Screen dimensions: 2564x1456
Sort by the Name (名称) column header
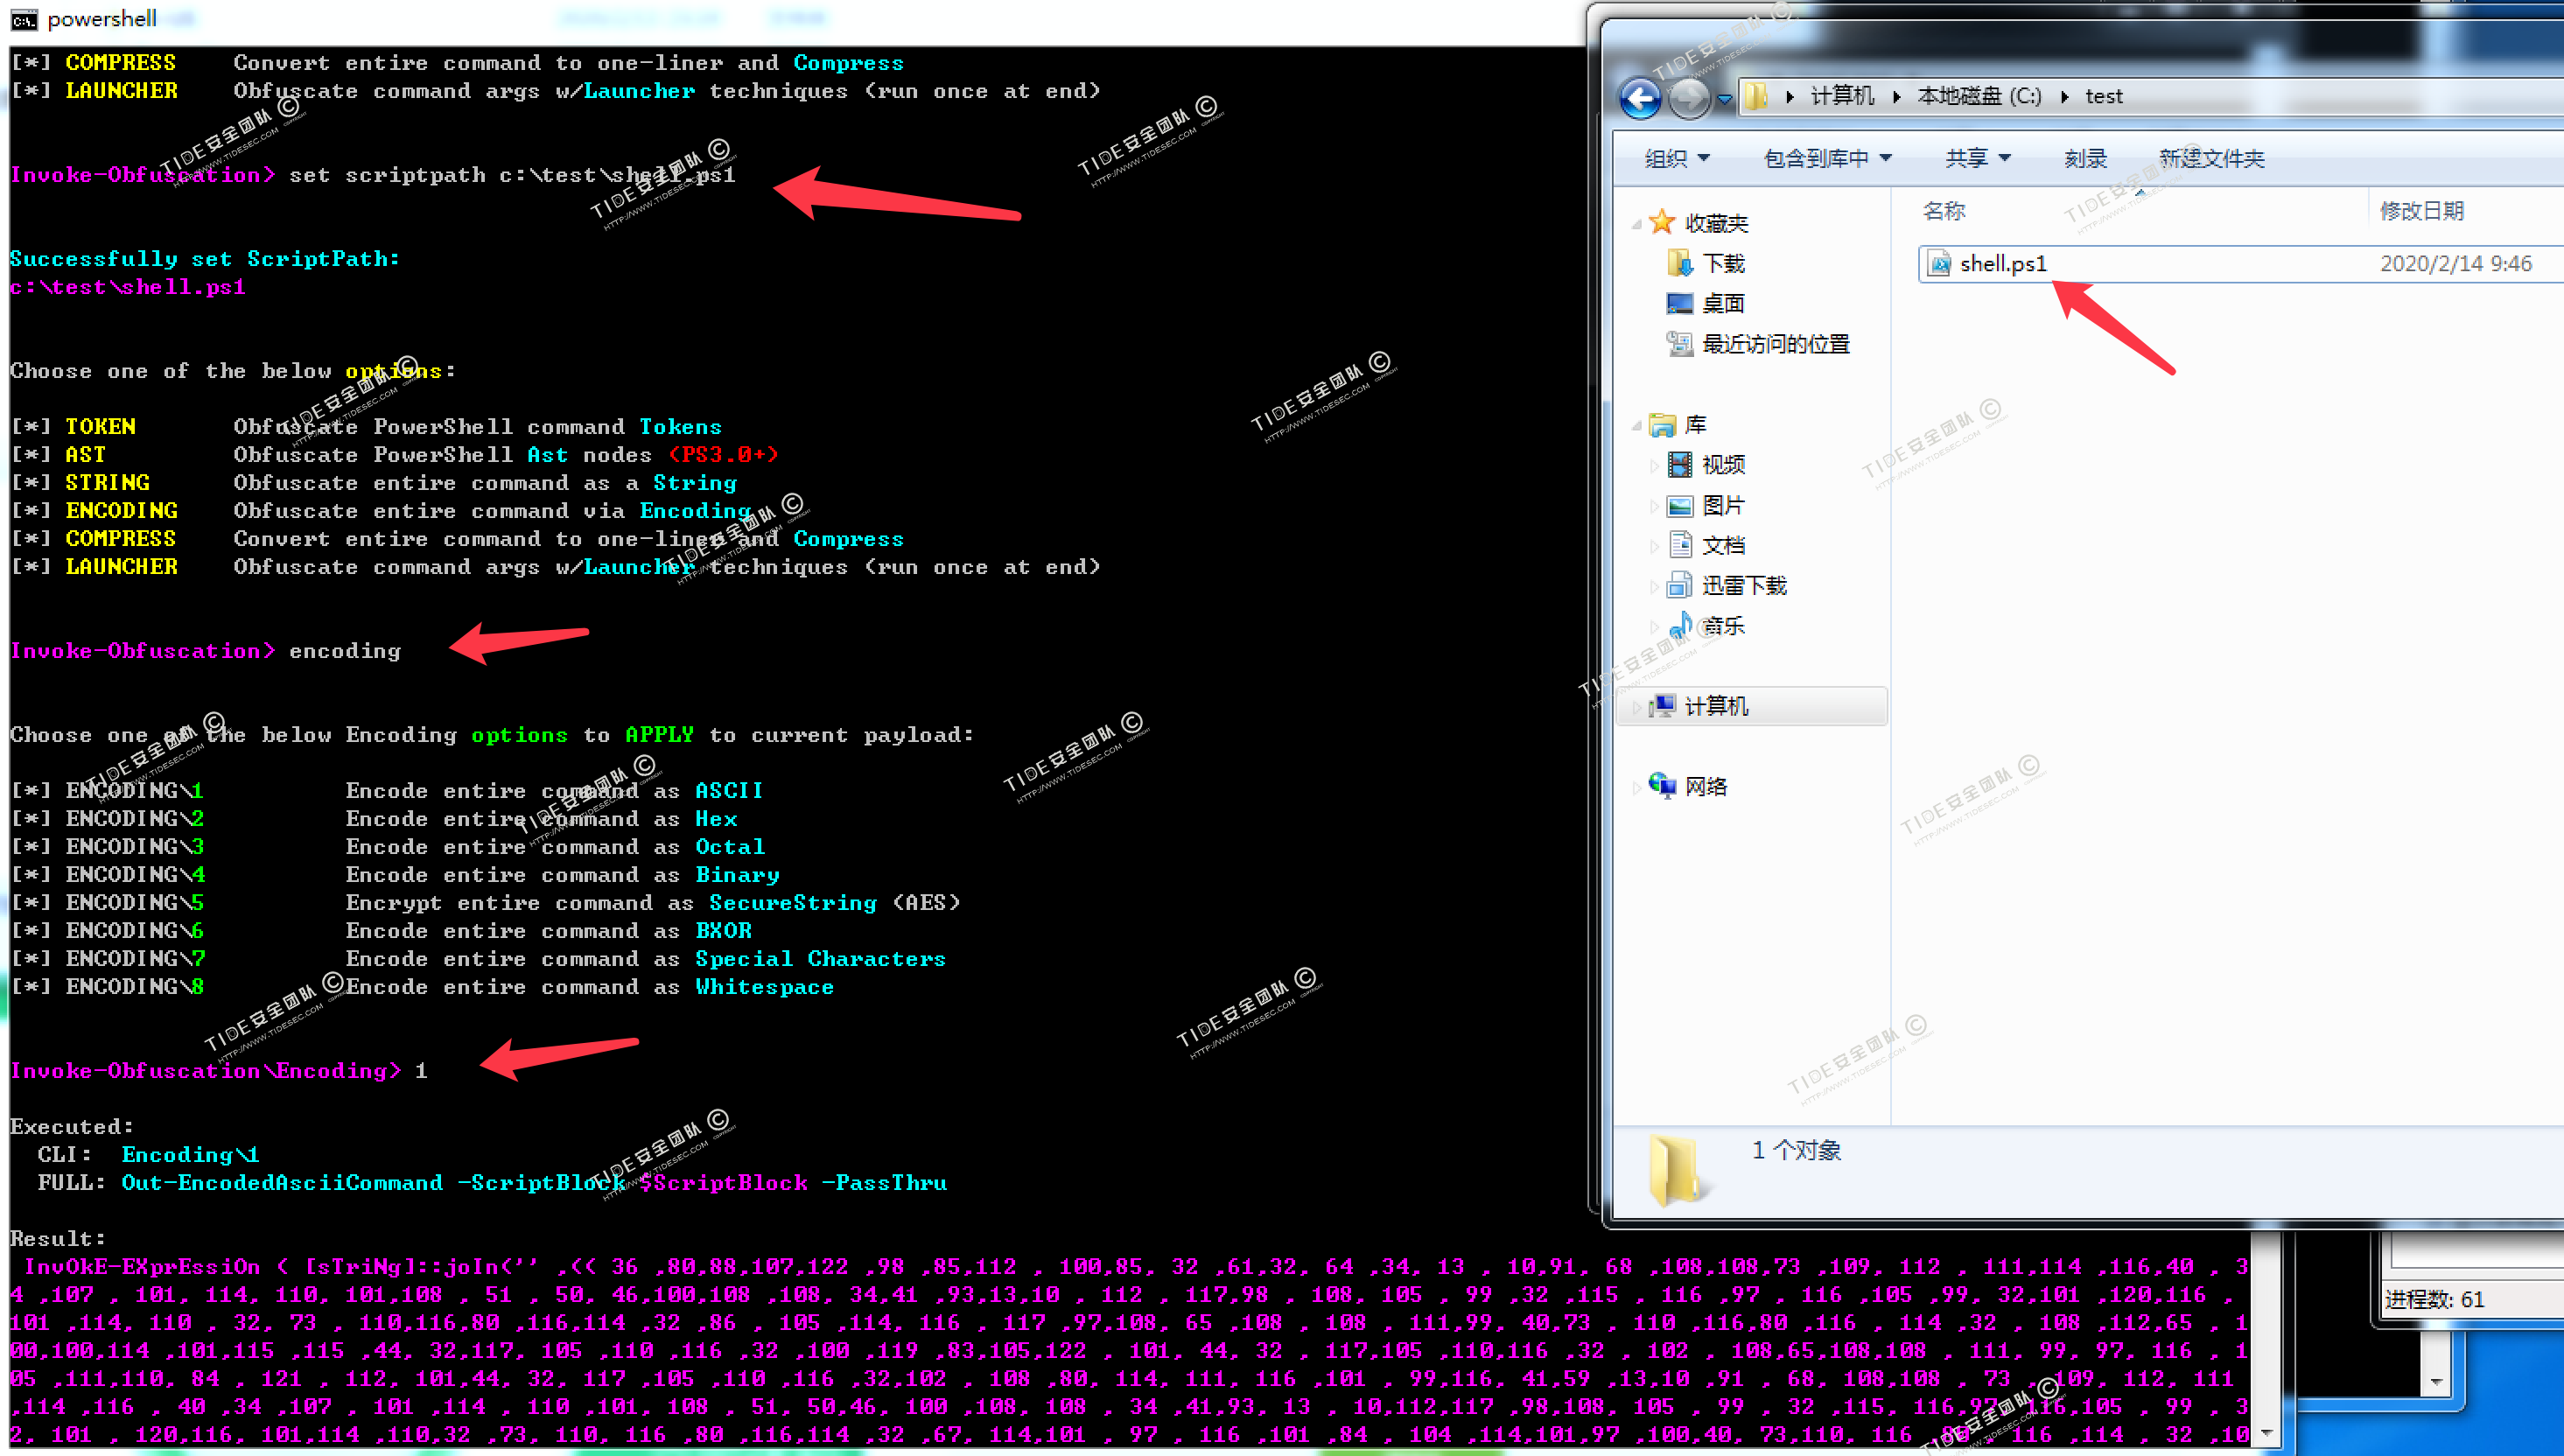pyautogui.click(x=1943, y=211)
